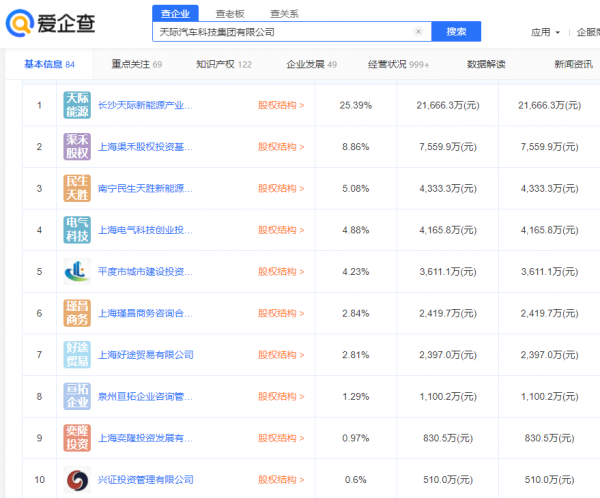Image resolution: width=600 pixels, height=498 pixels.
Task: Expand 股权结构 for 上海奕隆投资发展
Action: pos(280,438)
